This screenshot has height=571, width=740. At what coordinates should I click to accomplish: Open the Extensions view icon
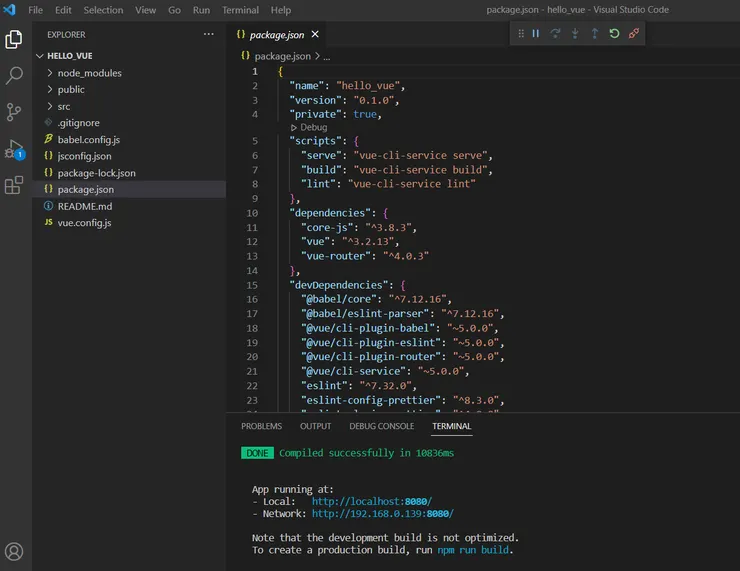[x=14, y=185]
